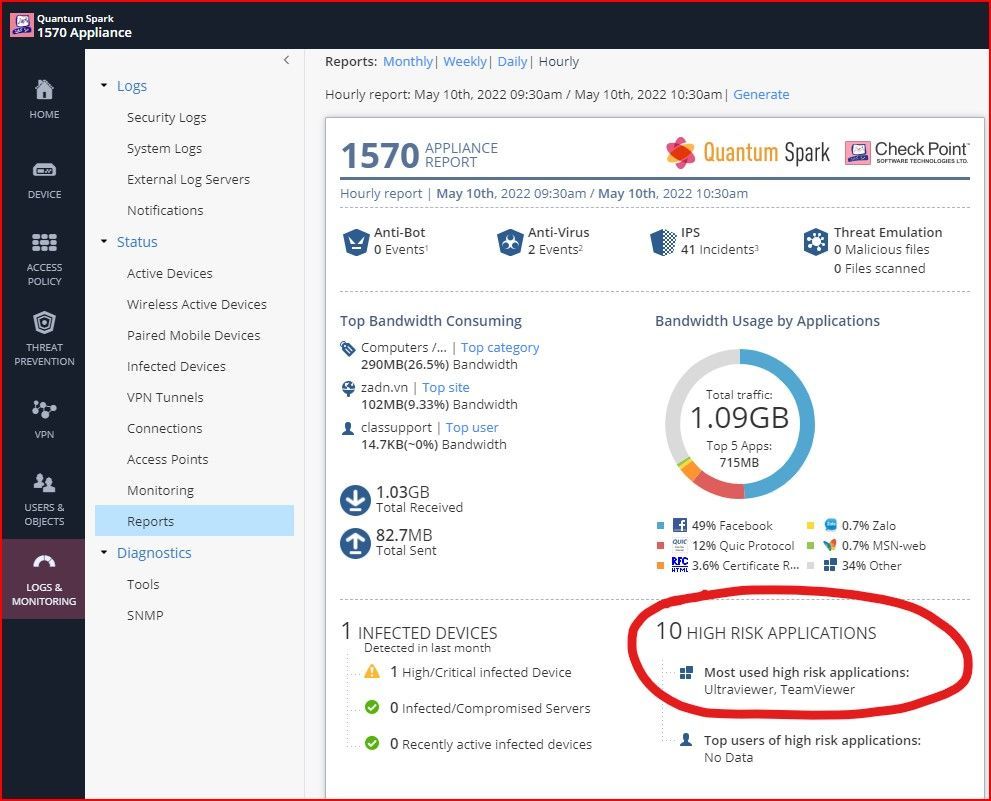Click the '2 Events' Anti-Virus text
The image size is (991, 801).
[556, 250]
